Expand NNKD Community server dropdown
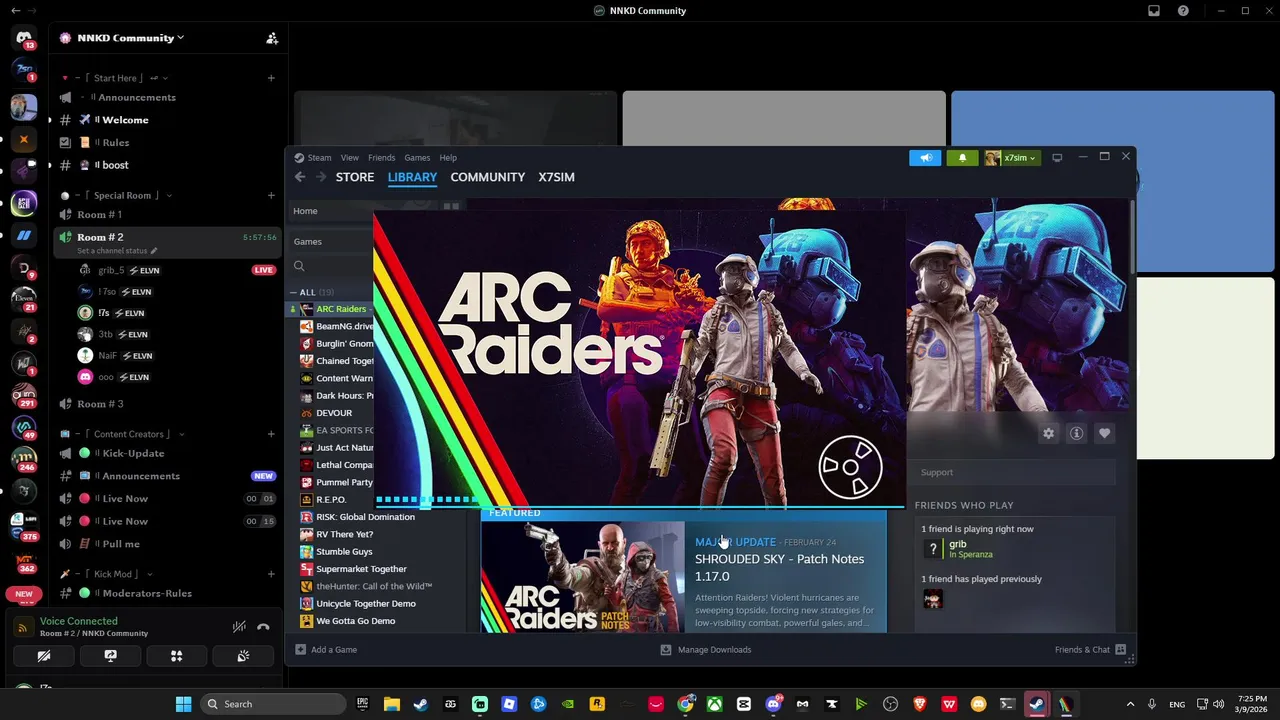The image size is (1280, 720). coord(180,38)
